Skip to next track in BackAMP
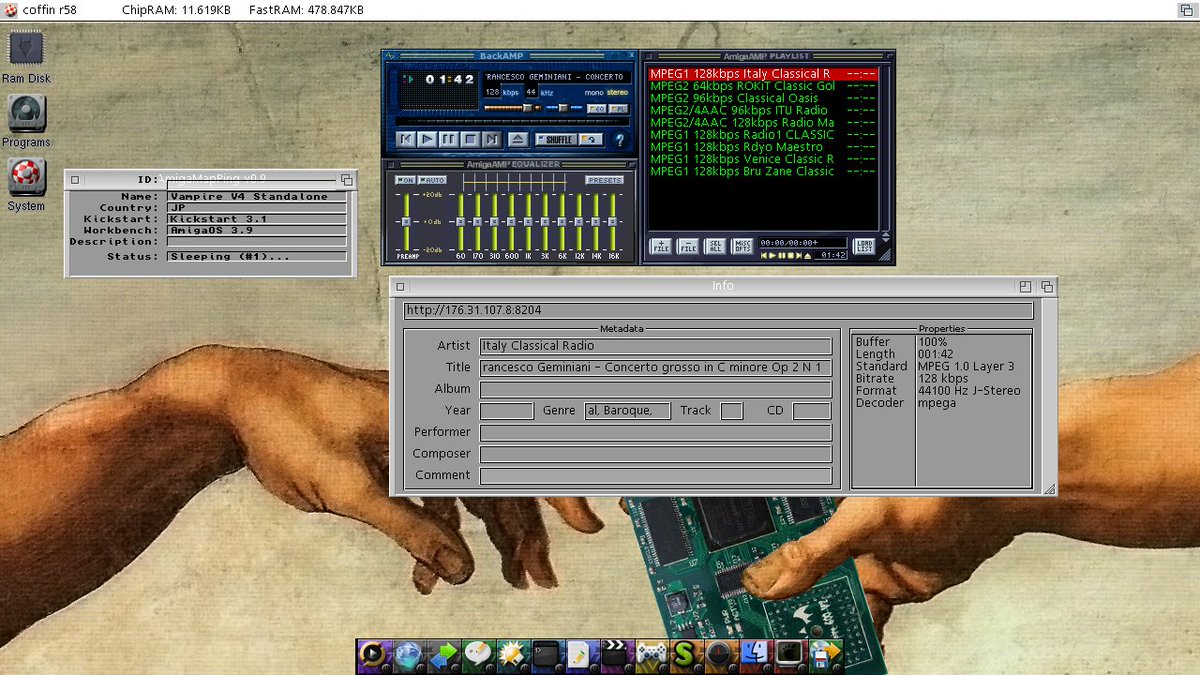Image resolution: width=1200 pixels, height=675 pixels. 491,139
